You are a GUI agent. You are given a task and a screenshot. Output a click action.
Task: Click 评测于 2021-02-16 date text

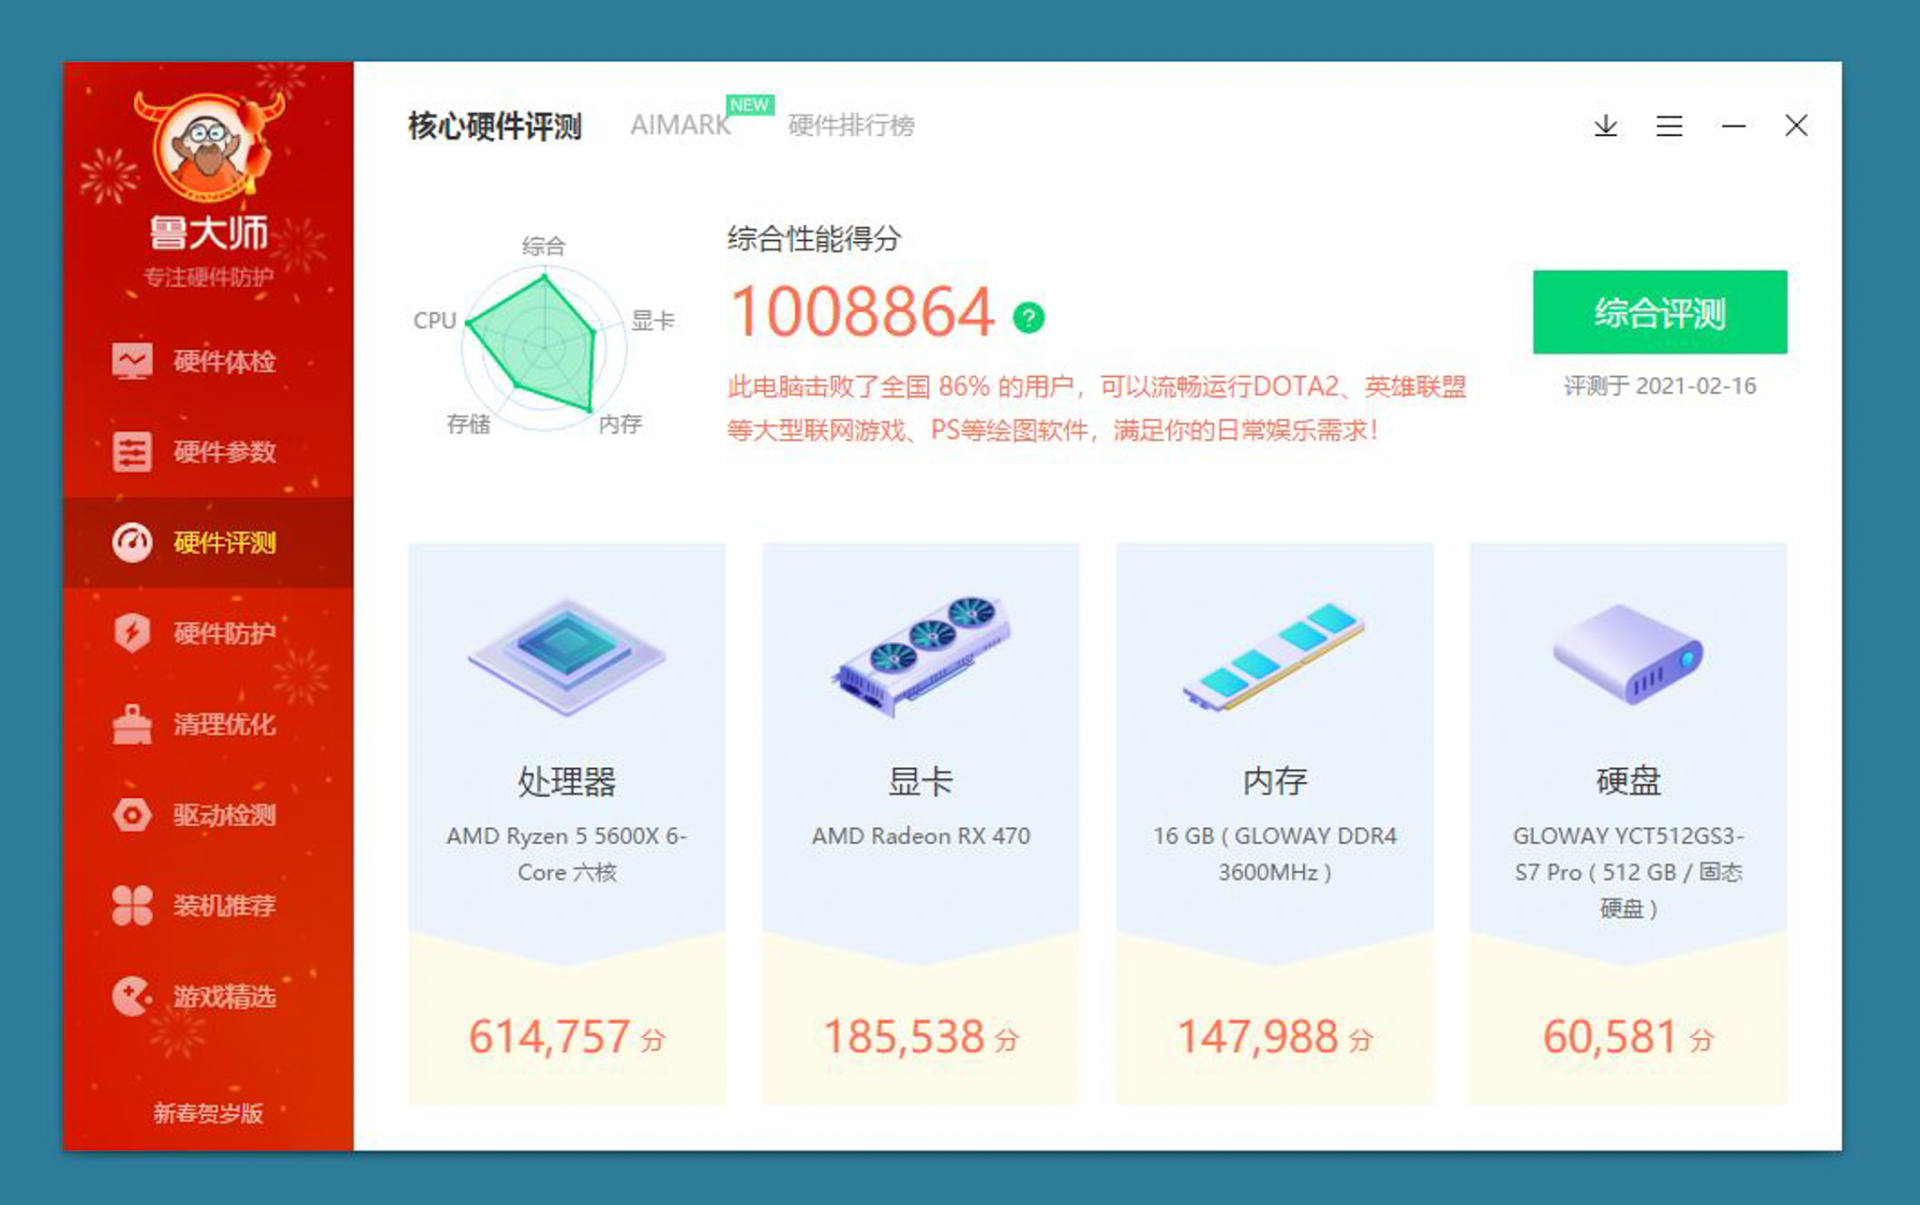[1660, 386]
